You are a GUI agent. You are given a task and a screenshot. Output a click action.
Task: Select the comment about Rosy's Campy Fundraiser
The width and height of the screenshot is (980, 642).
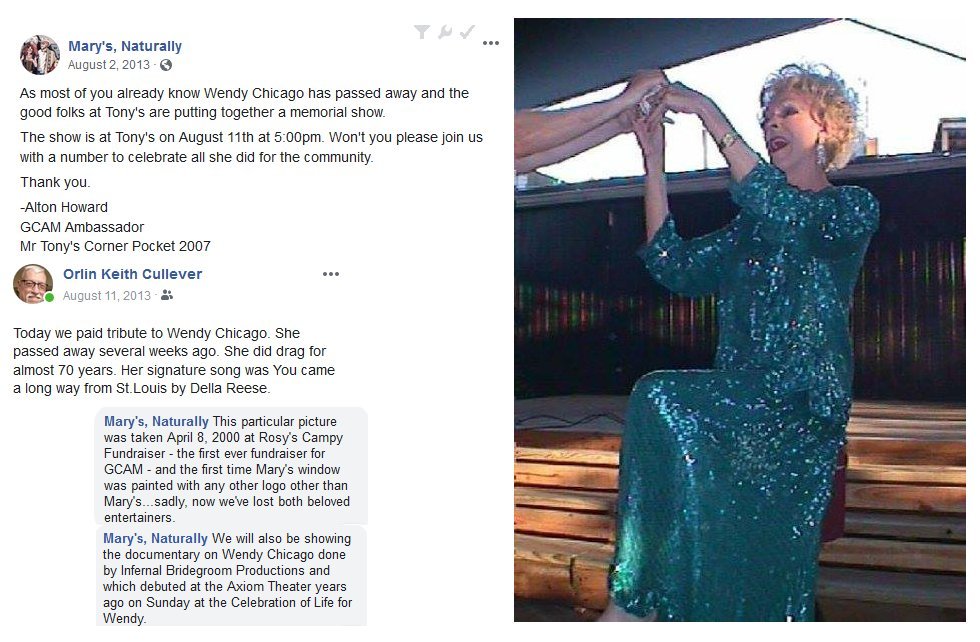coord(231,466)
